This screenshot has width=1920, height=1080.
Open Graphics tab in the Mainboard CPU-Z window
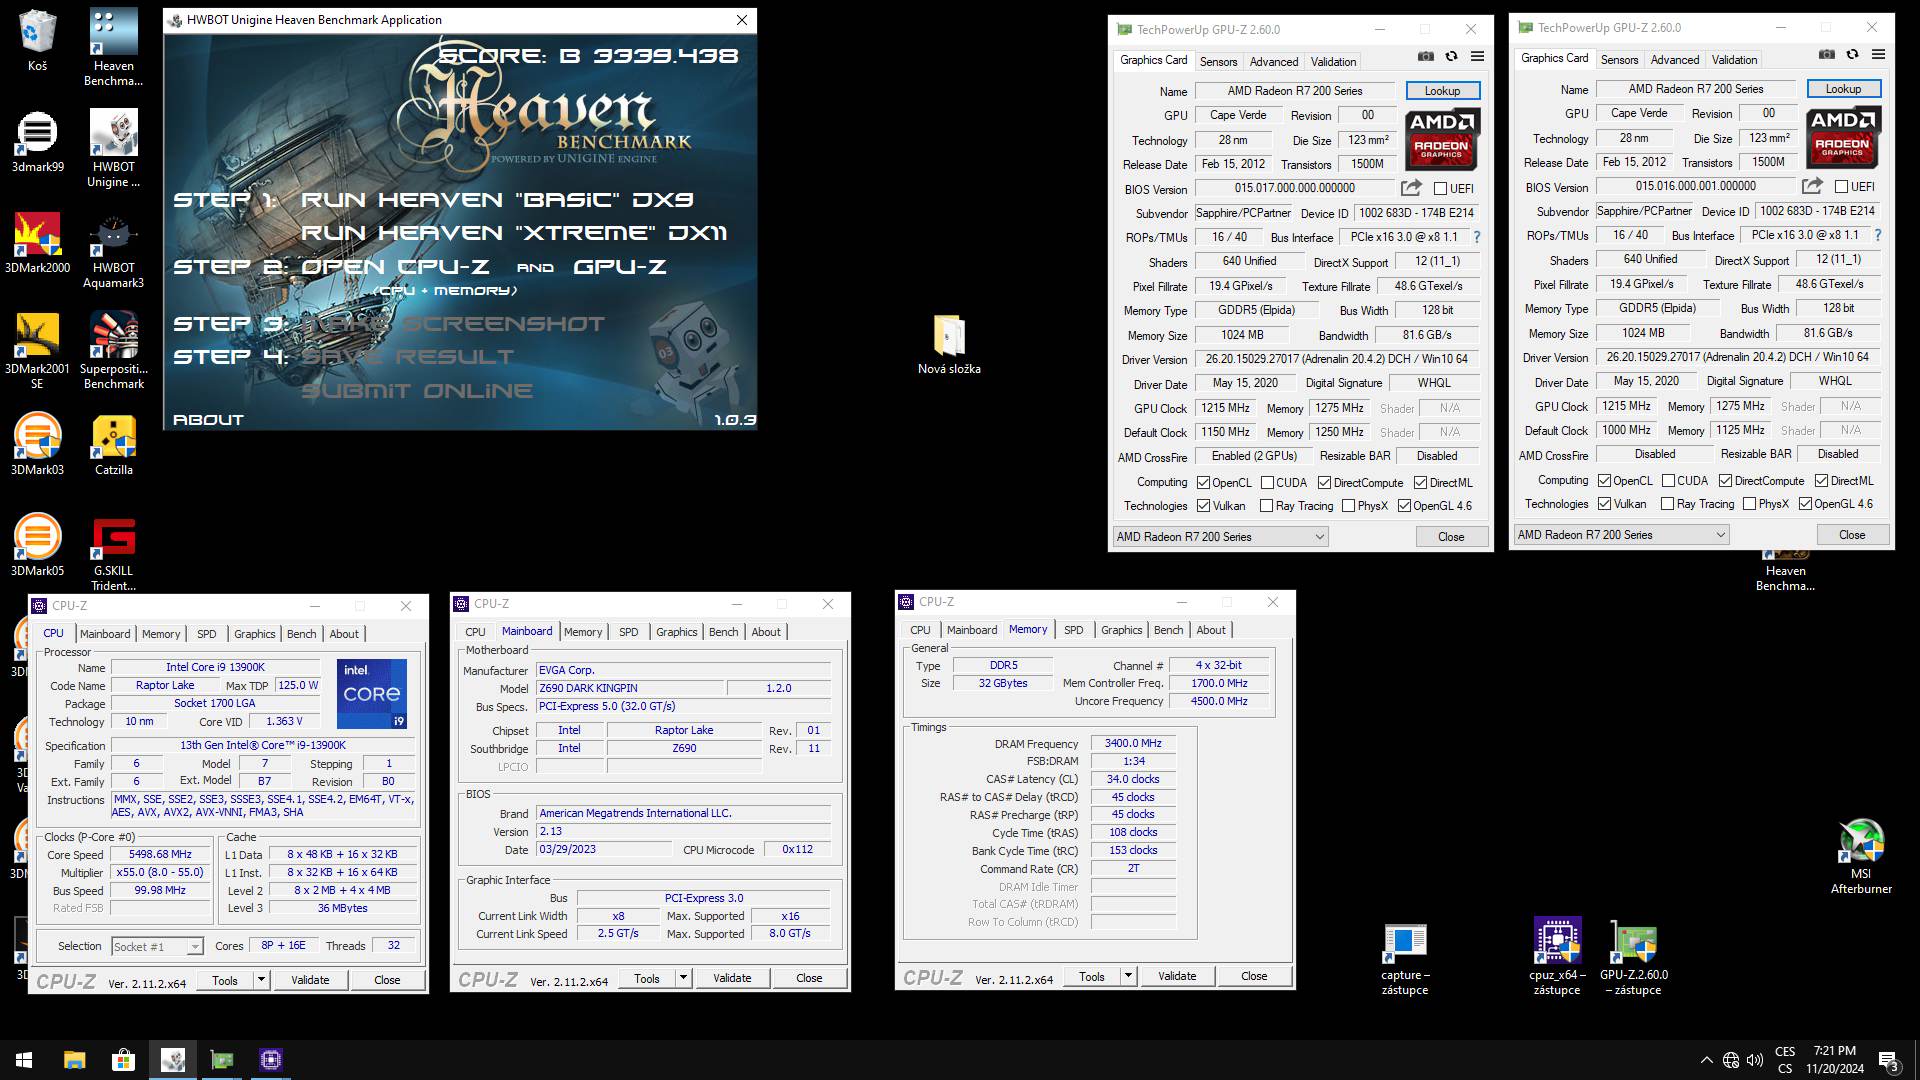pos(677,632)
